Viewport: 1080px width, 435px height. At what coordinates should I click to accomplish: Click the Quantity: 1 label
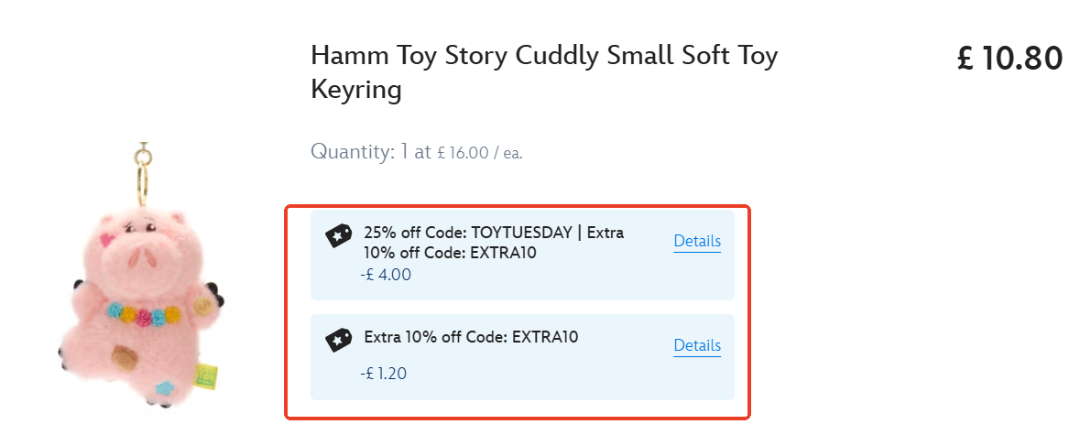358,152
